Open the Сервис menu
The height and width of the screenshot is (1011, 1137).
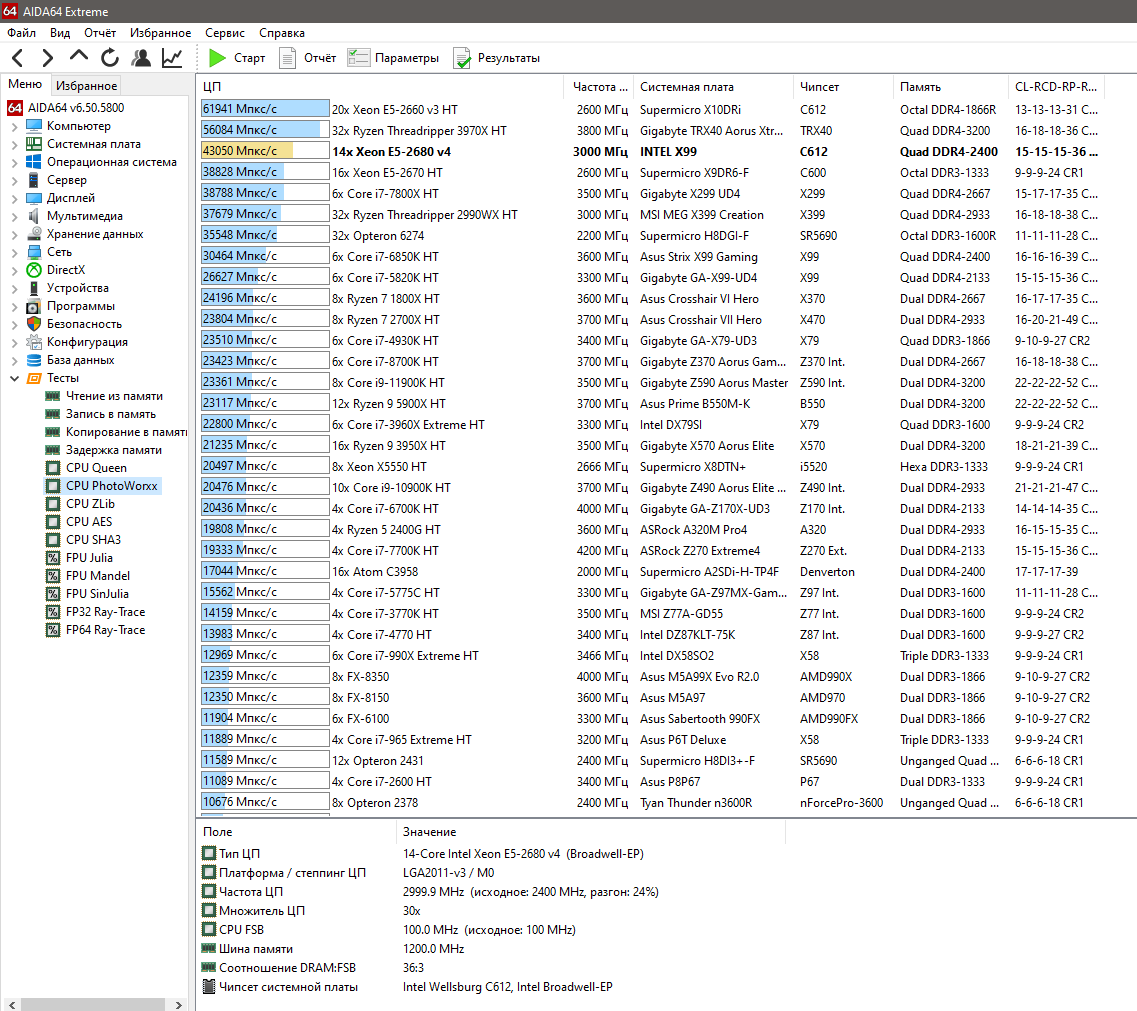coord(225,33)
